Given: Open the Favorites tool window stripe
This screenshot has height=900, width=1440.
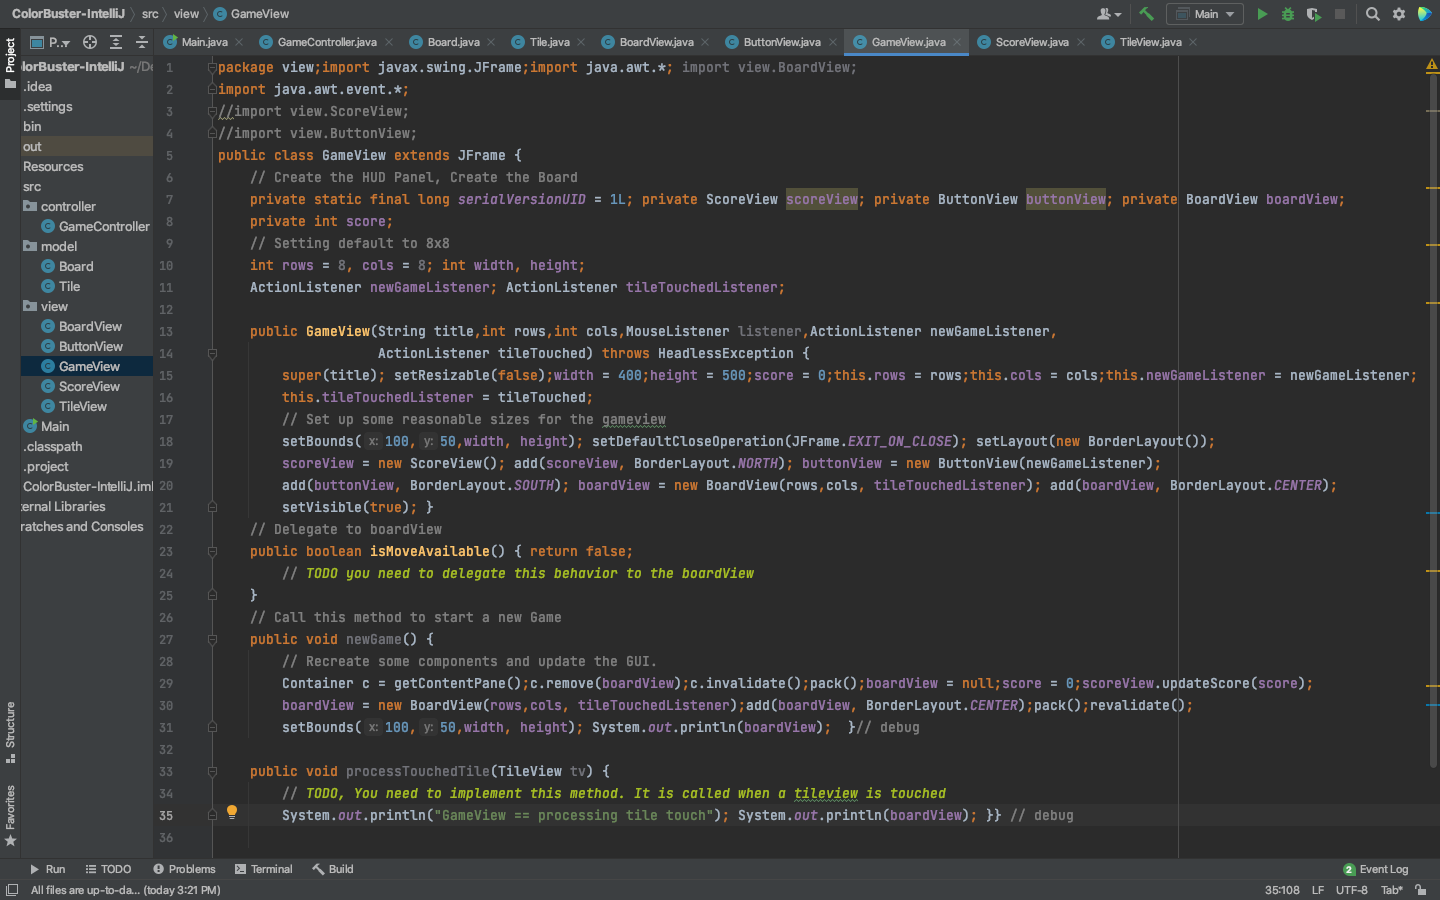Looking at the screenshot, I should point(10,815).
